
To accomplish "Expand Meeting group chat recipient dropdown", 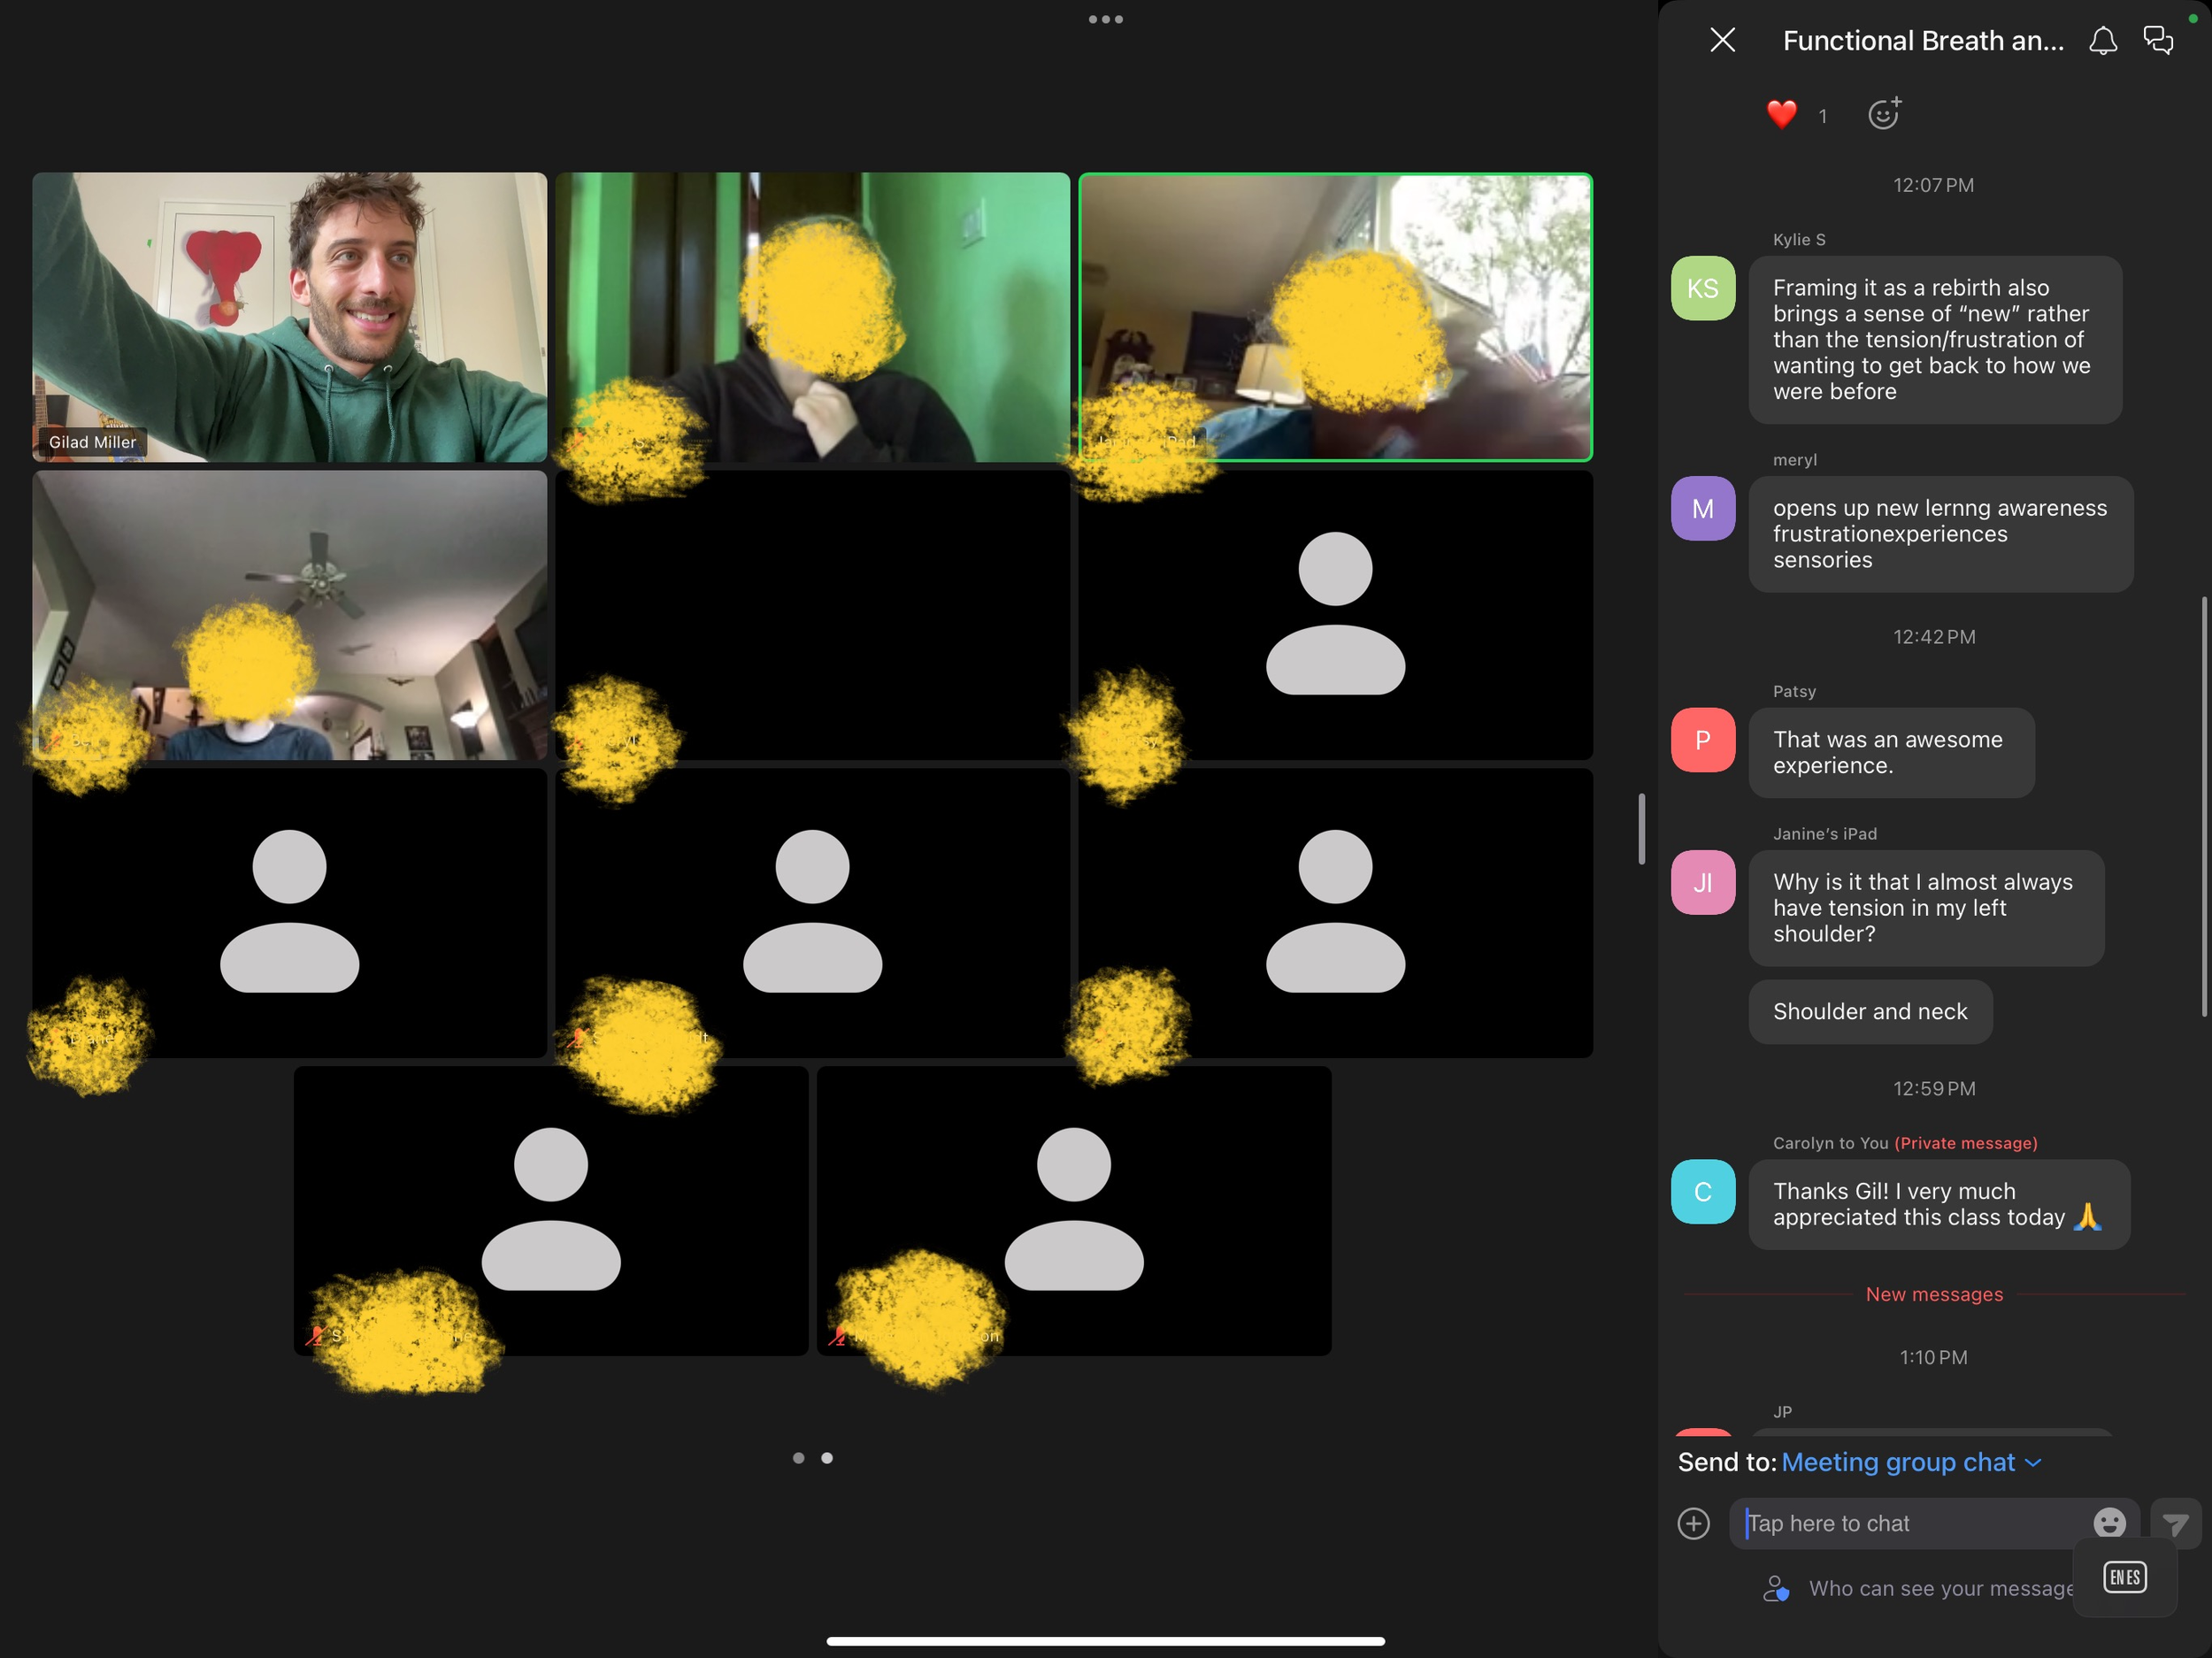I will tap(1910, 1462).
